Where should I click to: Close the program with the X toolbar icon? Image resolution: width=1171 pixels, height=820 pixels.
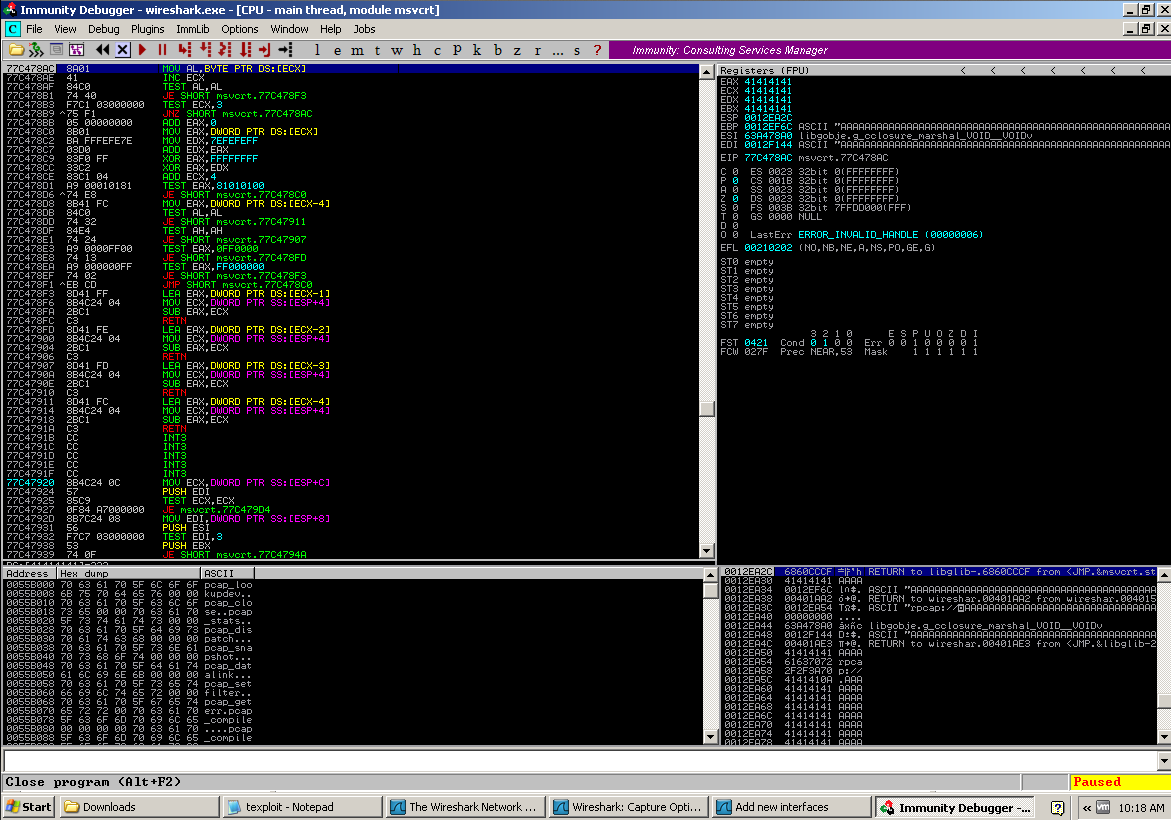[123, 50]
